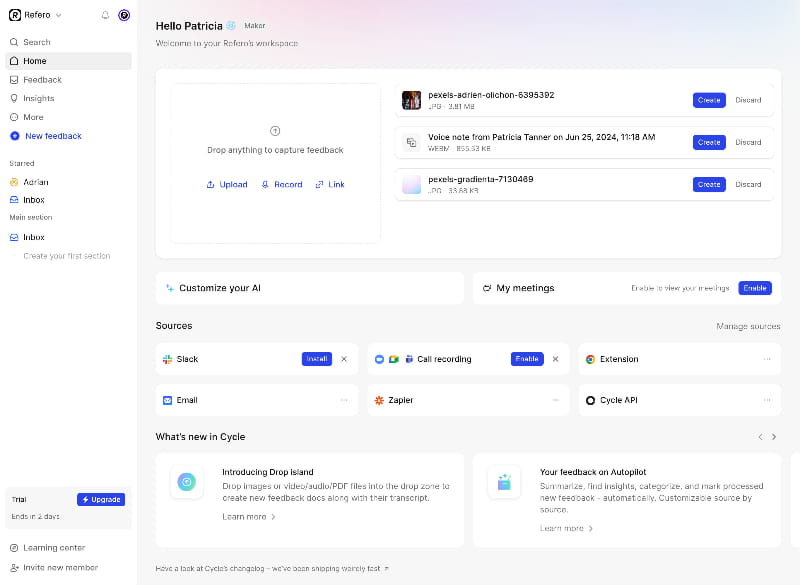This screenshot has width=800, height=585.
Task: Click the New feedback target icon
Action: (x=16, y=135)
